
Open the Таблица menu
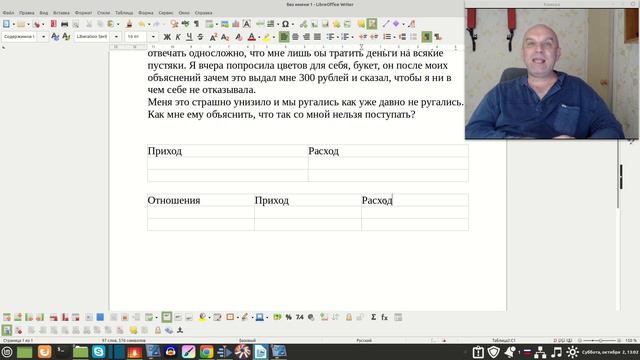(124, 13)
